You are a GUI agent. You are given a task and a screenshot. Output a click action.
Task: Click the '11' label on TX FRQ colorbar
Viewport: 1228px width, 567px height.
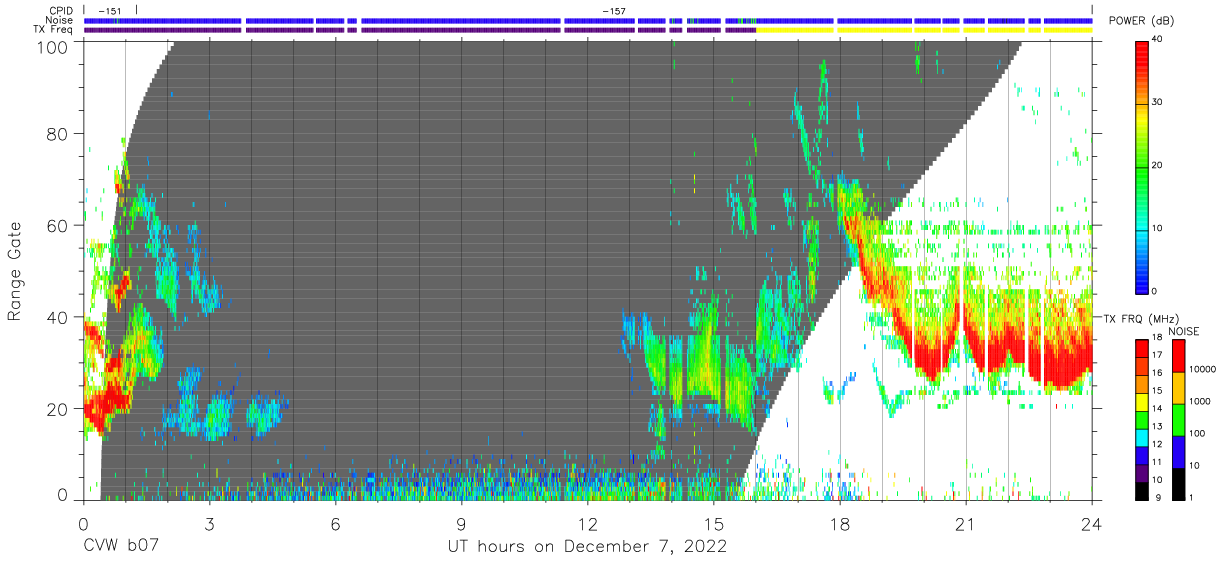[x=1157, y=462]
